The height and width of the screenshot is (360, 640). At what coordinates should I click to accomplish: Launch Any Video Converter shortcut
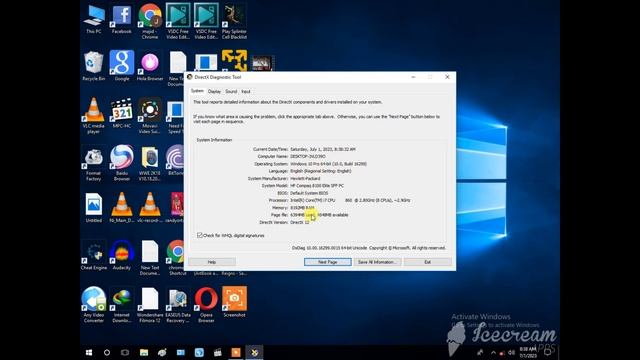point(93,305)
